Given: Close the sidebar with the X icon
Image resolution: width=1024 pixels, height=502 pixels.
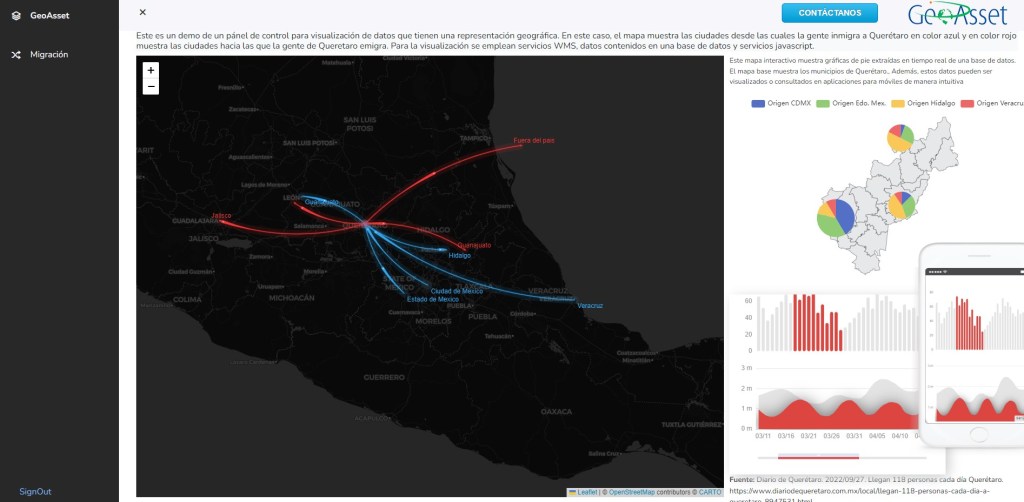Looking at the screenshot, I should click(143, 12).
